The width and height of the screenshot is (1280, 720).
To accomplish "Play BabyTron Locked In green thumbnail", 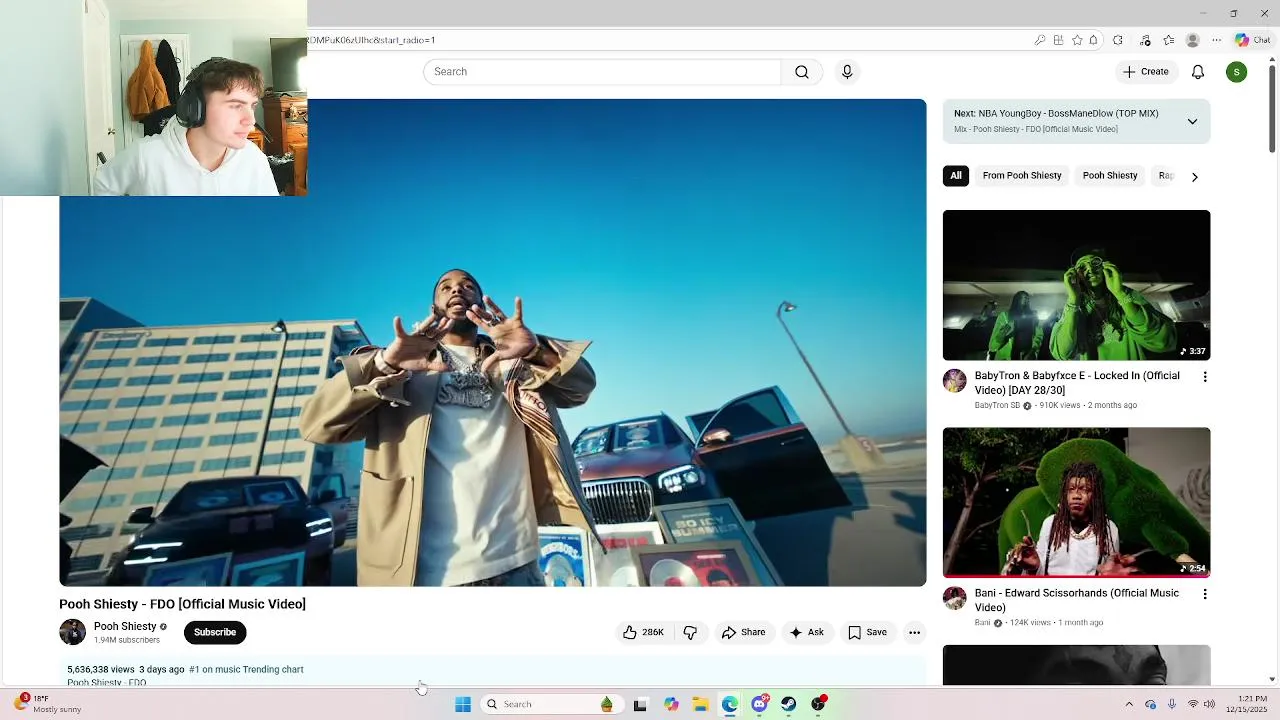I will pyautogui.click(x=1076, y=285).
